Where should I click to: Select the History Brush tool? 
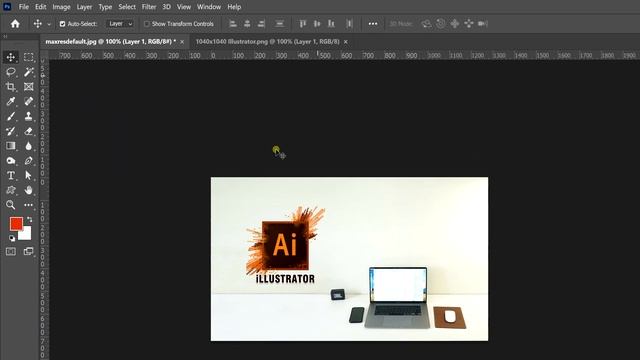point(11,131)
